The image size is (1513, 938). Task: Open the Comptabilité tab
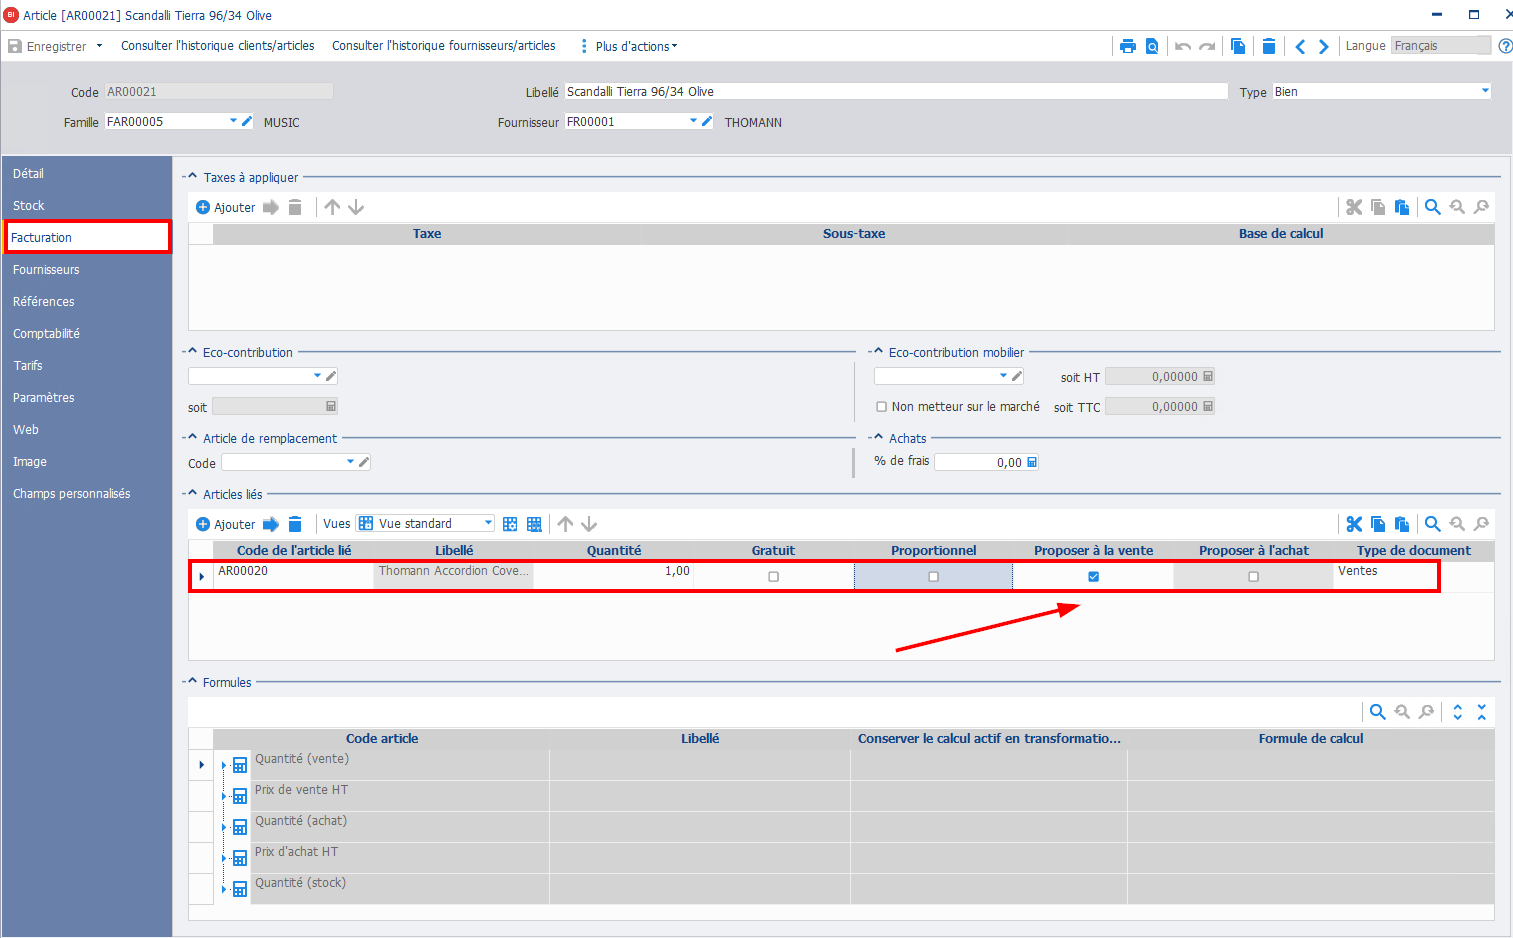click(x=87, y=333)
